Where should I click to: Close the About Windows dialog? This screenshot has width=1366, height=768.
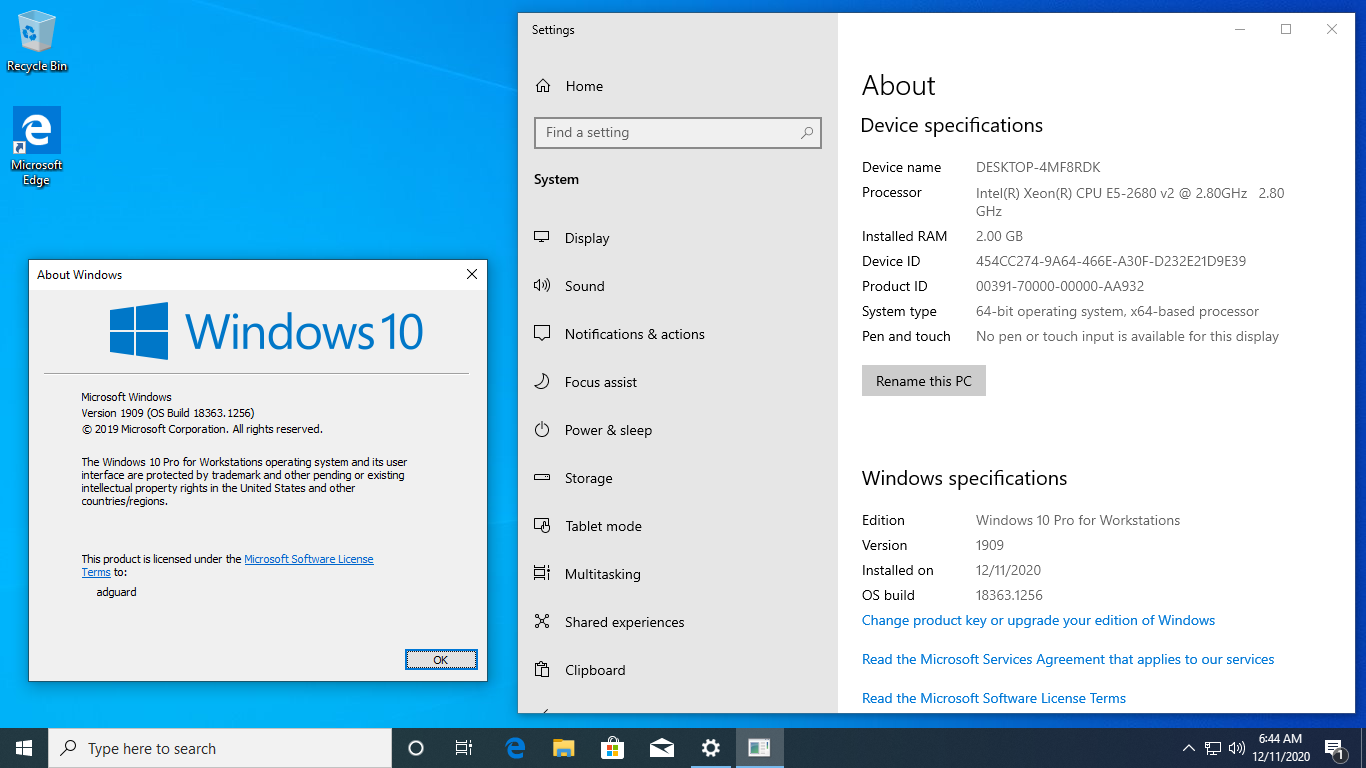pos(472,274)
